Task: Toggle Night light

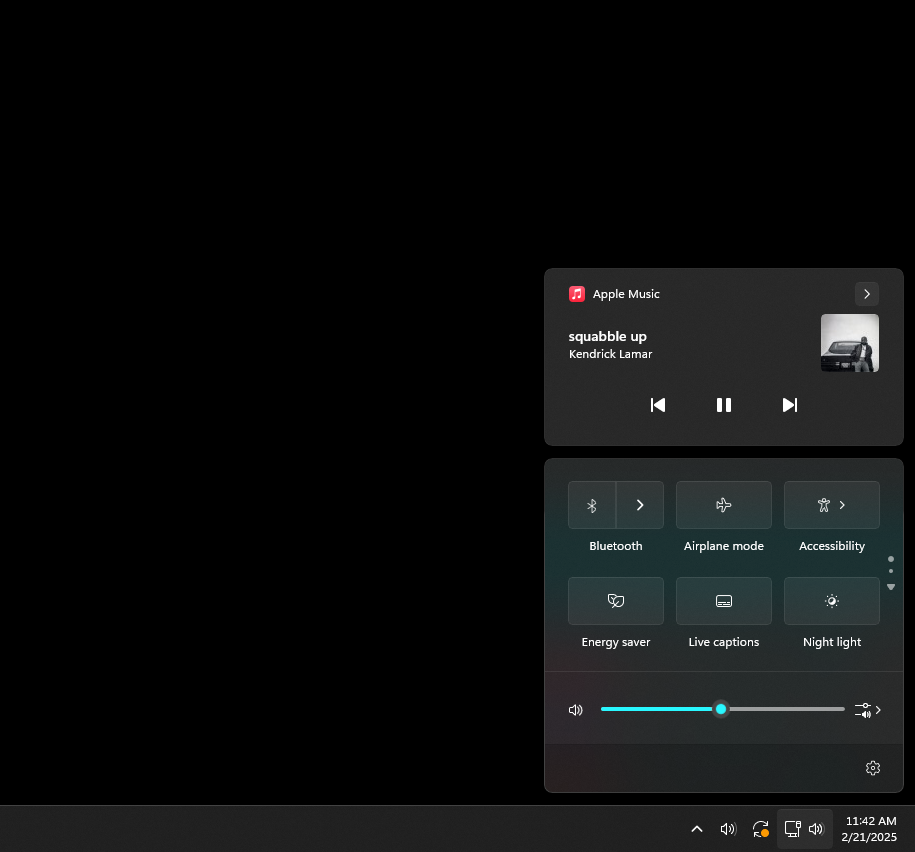Action: click(x=832, y=601)
